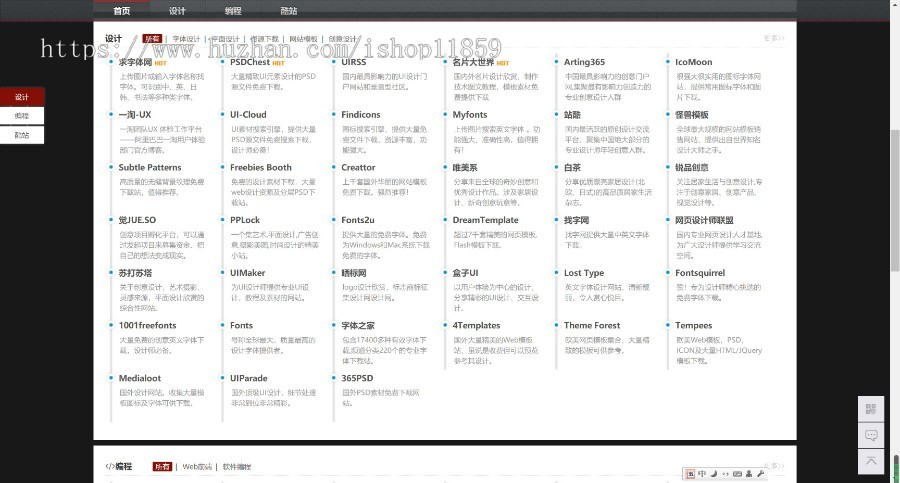
Task: Open the 字体之家 site link
Action: (358, 326)
